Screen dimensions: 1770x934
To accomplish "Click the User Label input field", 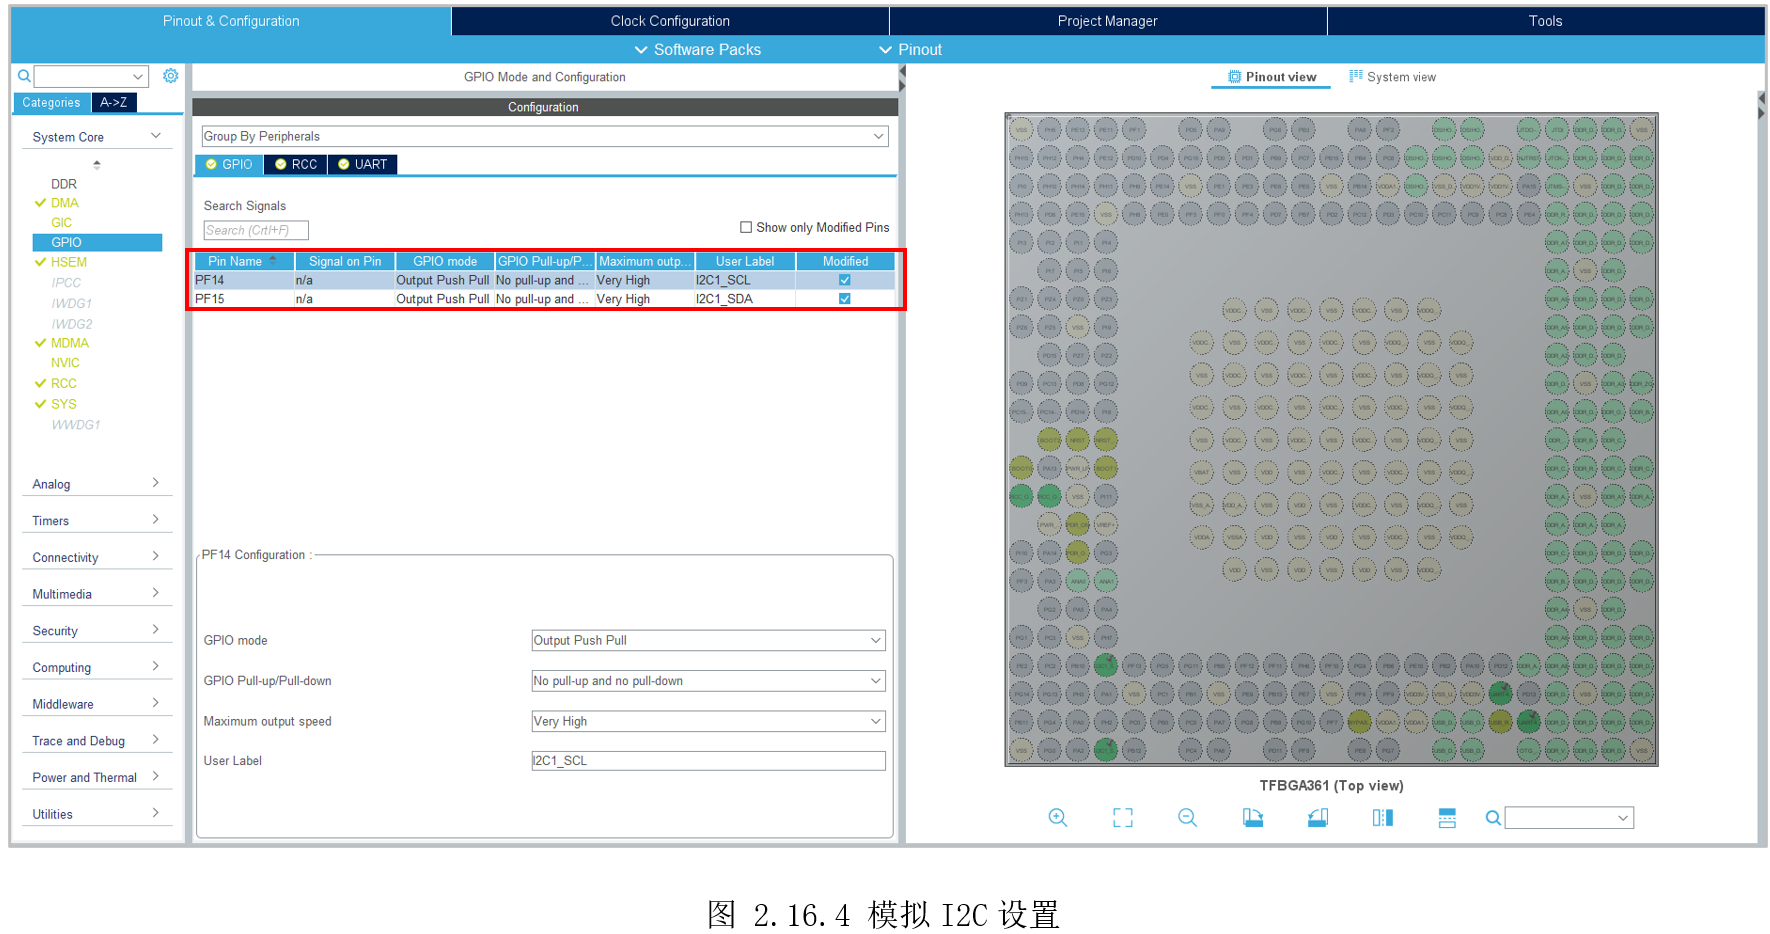I will click(708, 761).
